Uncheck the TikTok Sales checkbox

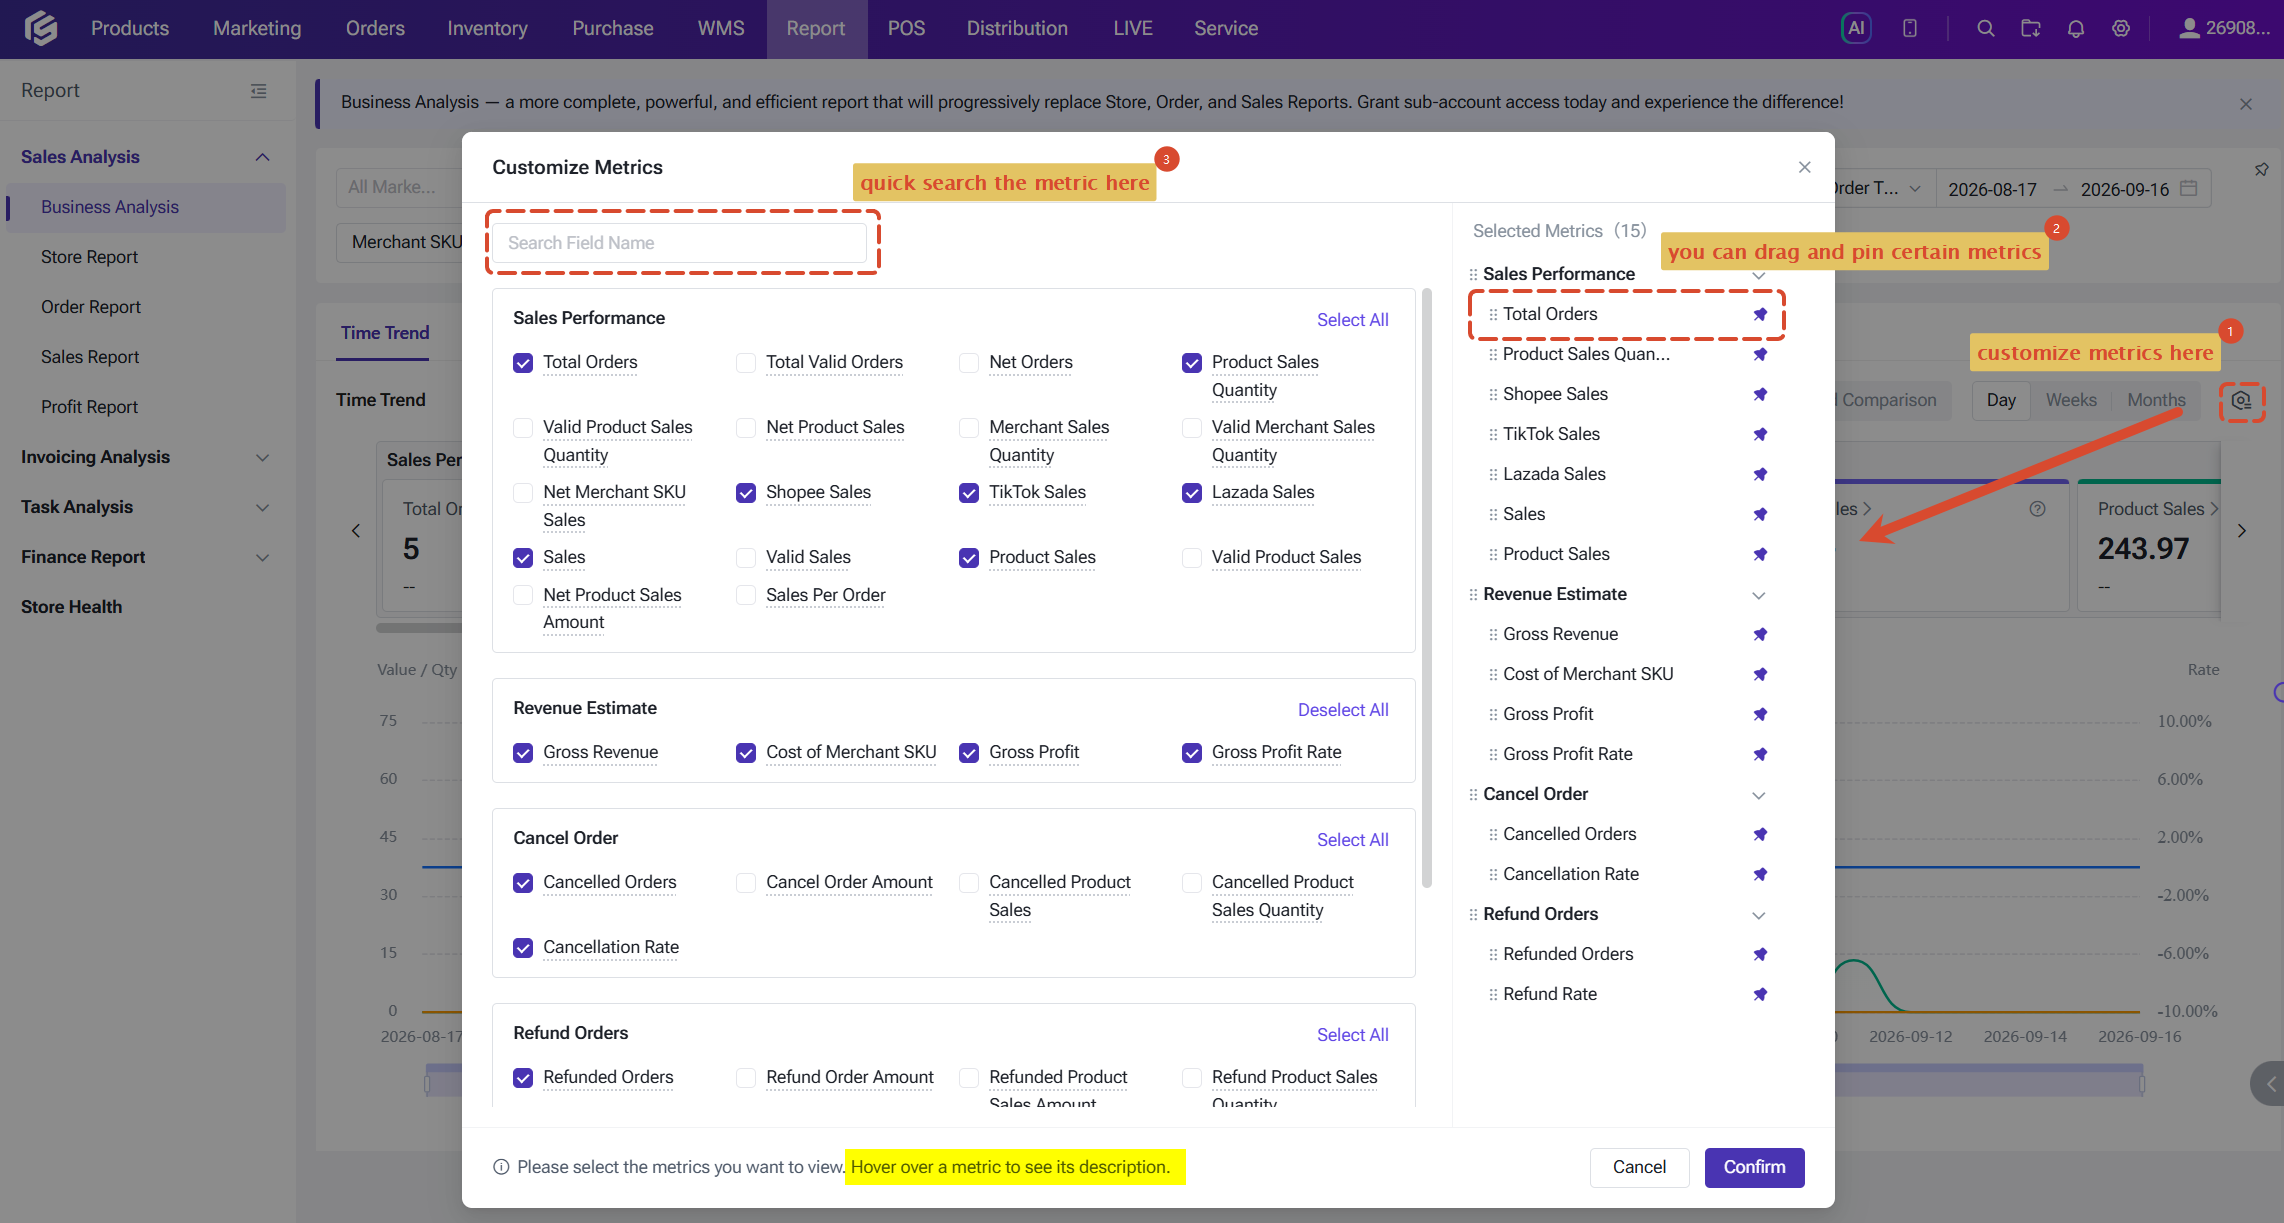968,493
